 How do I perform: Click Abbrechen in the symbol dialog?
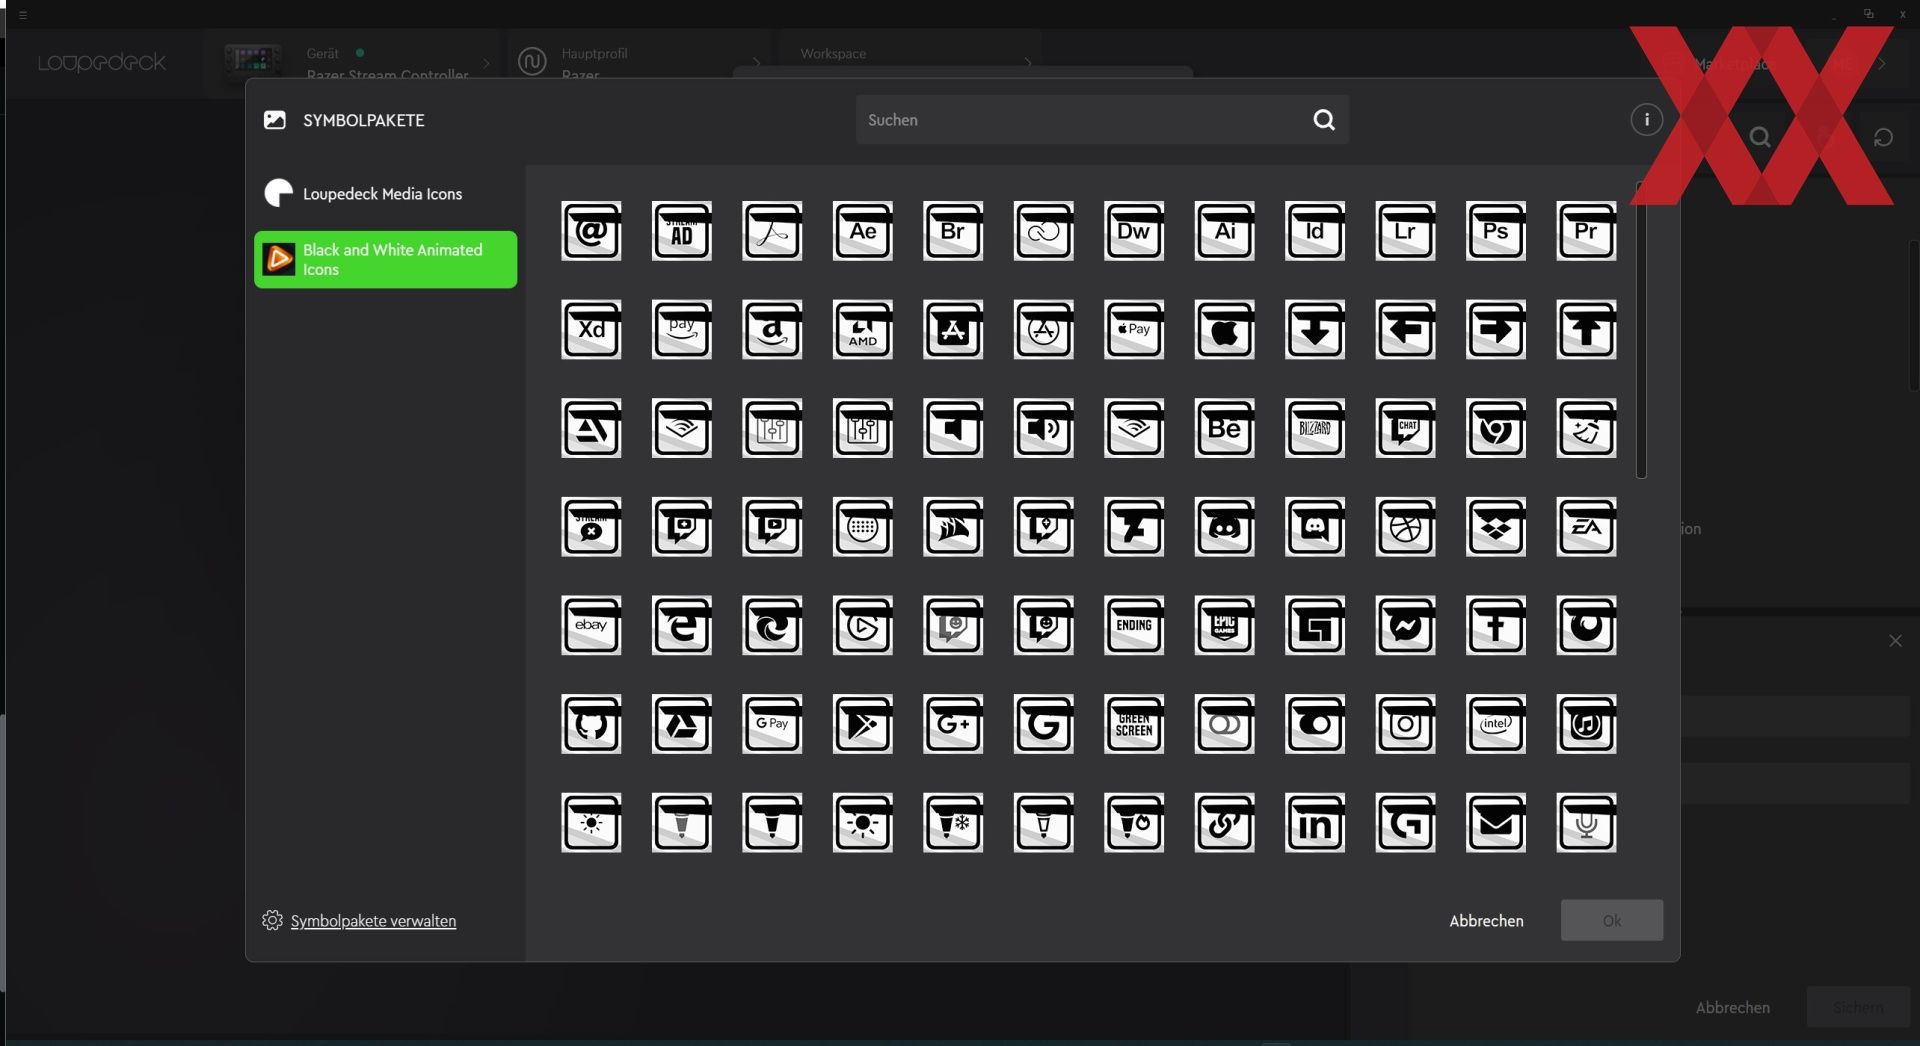[x=1486, y=921]
